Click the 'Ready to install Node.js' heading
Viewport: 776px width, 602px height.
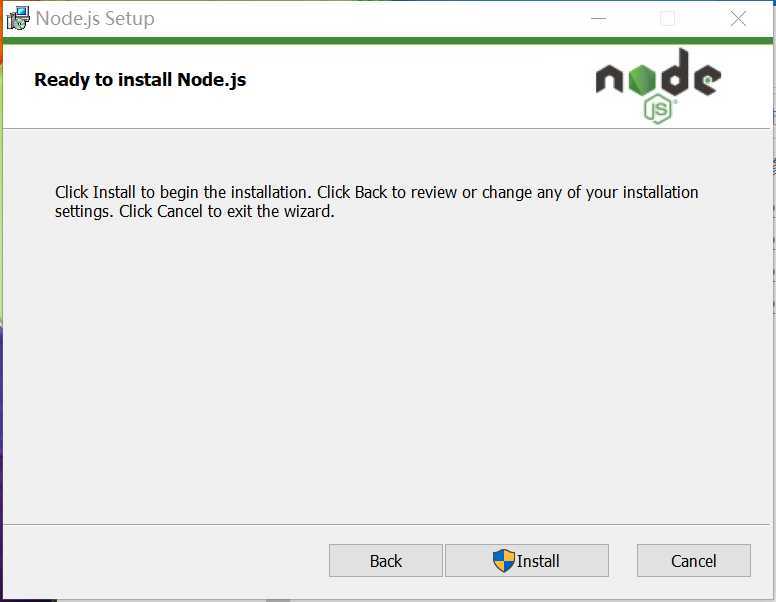click(x=140, y=80)
